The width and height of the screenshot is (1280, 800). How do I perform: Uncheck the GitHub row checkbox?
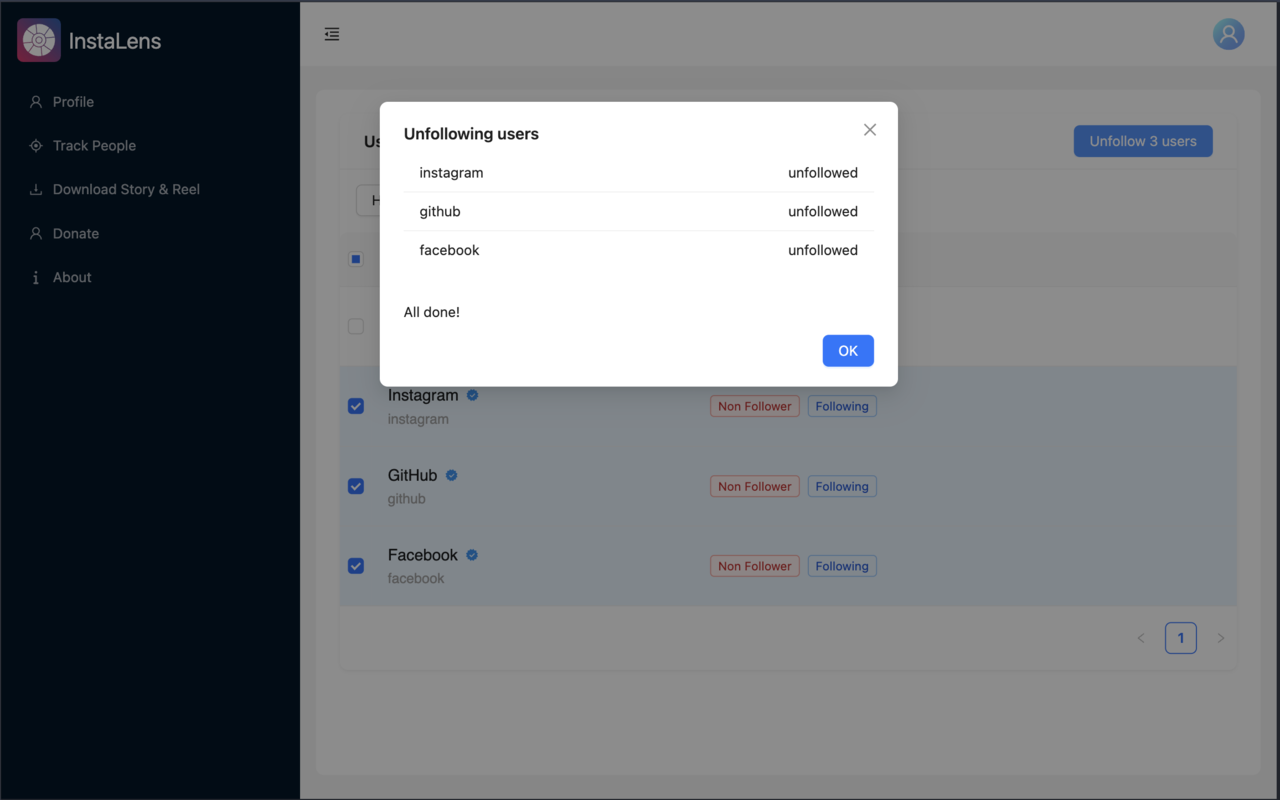356,486
